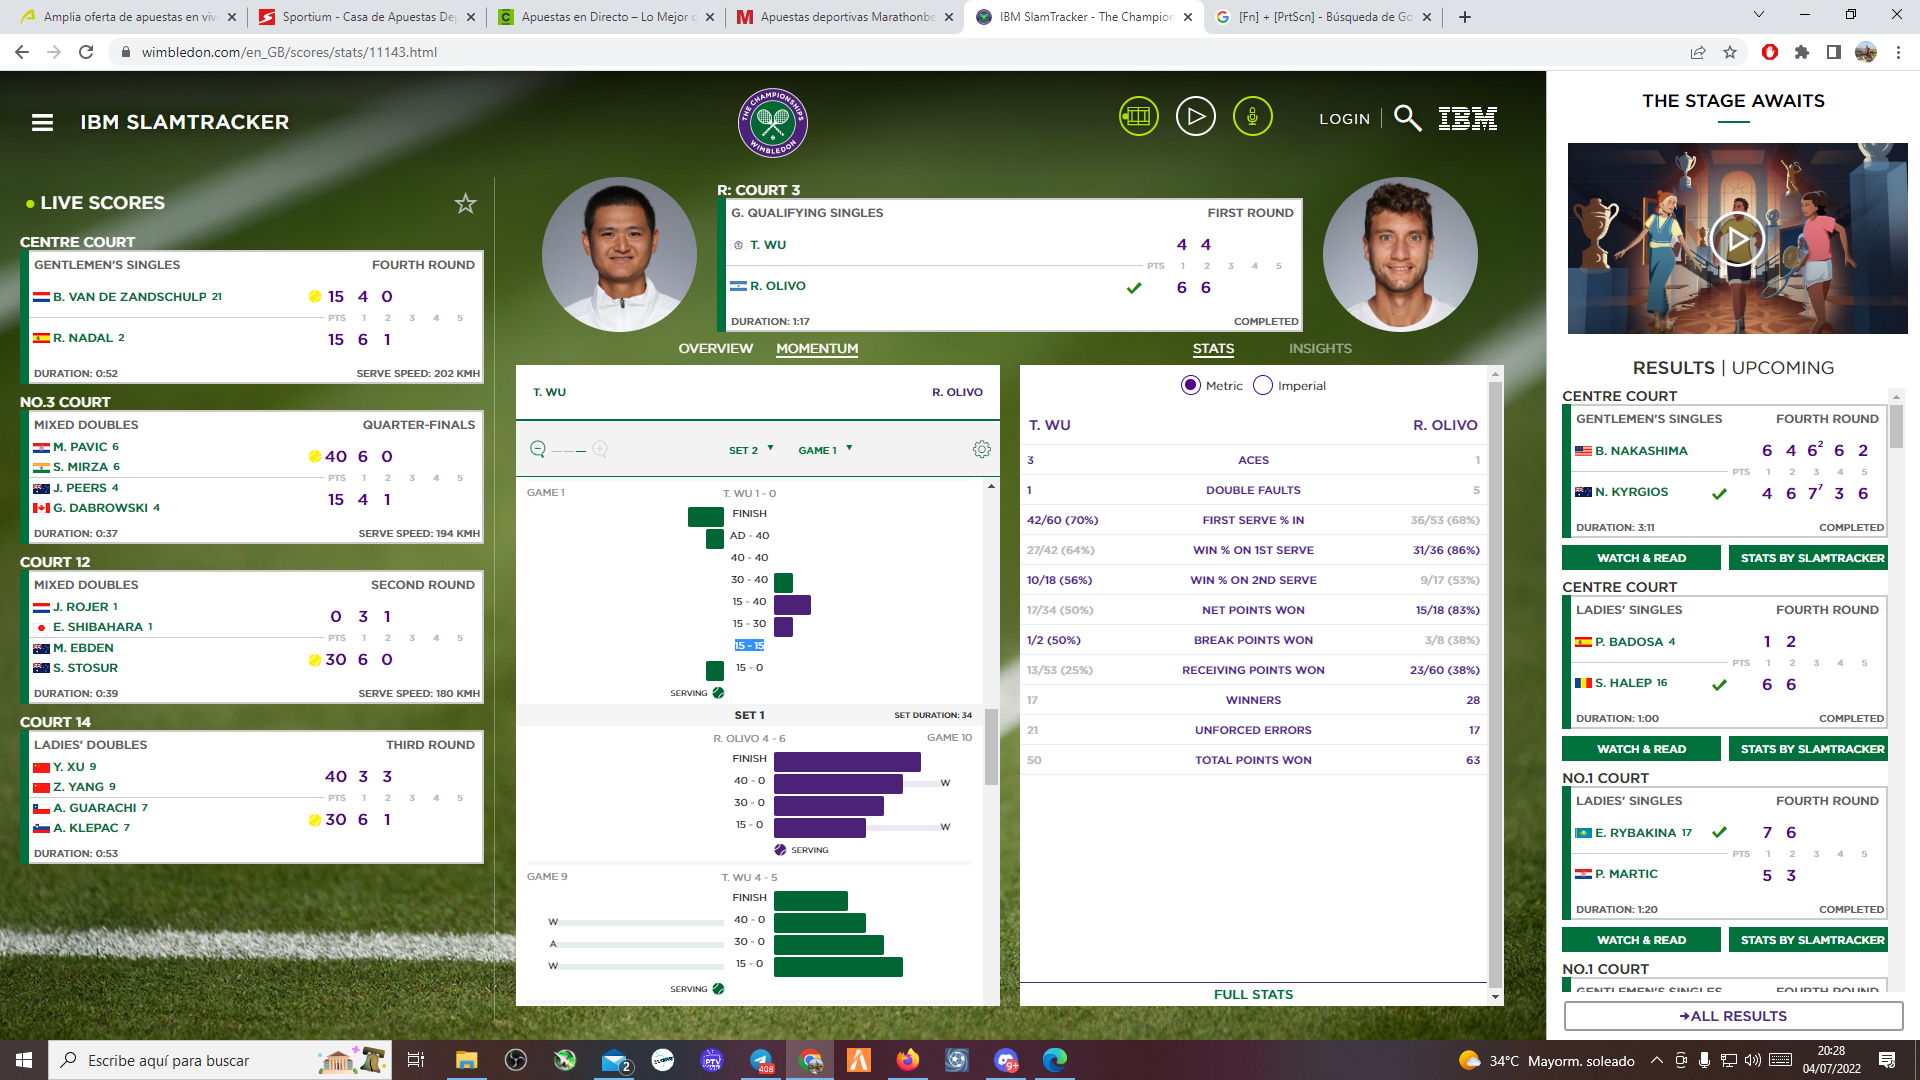
Task: Select the Metric radio button
Action: [x=1190, y=386]
